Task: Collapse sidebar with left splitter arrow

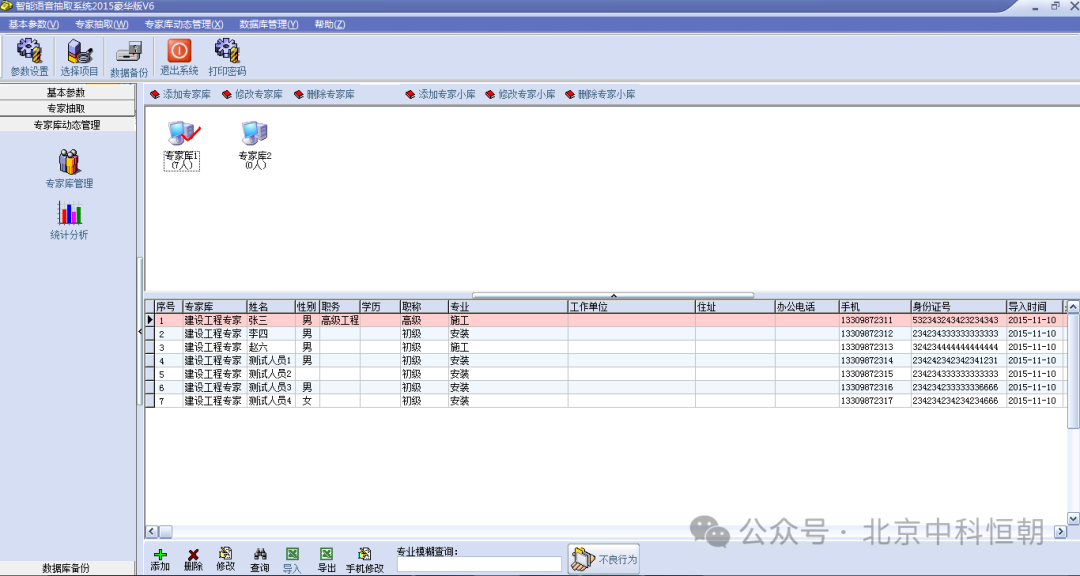Action: [x=140, y=331]
